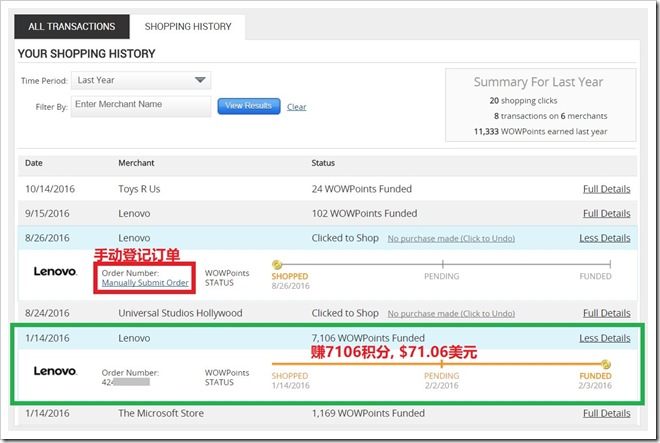Viewport: 660px width, 443px height.
Task: Click the Your Shopping History heading
Action: [x=86, y=53]
